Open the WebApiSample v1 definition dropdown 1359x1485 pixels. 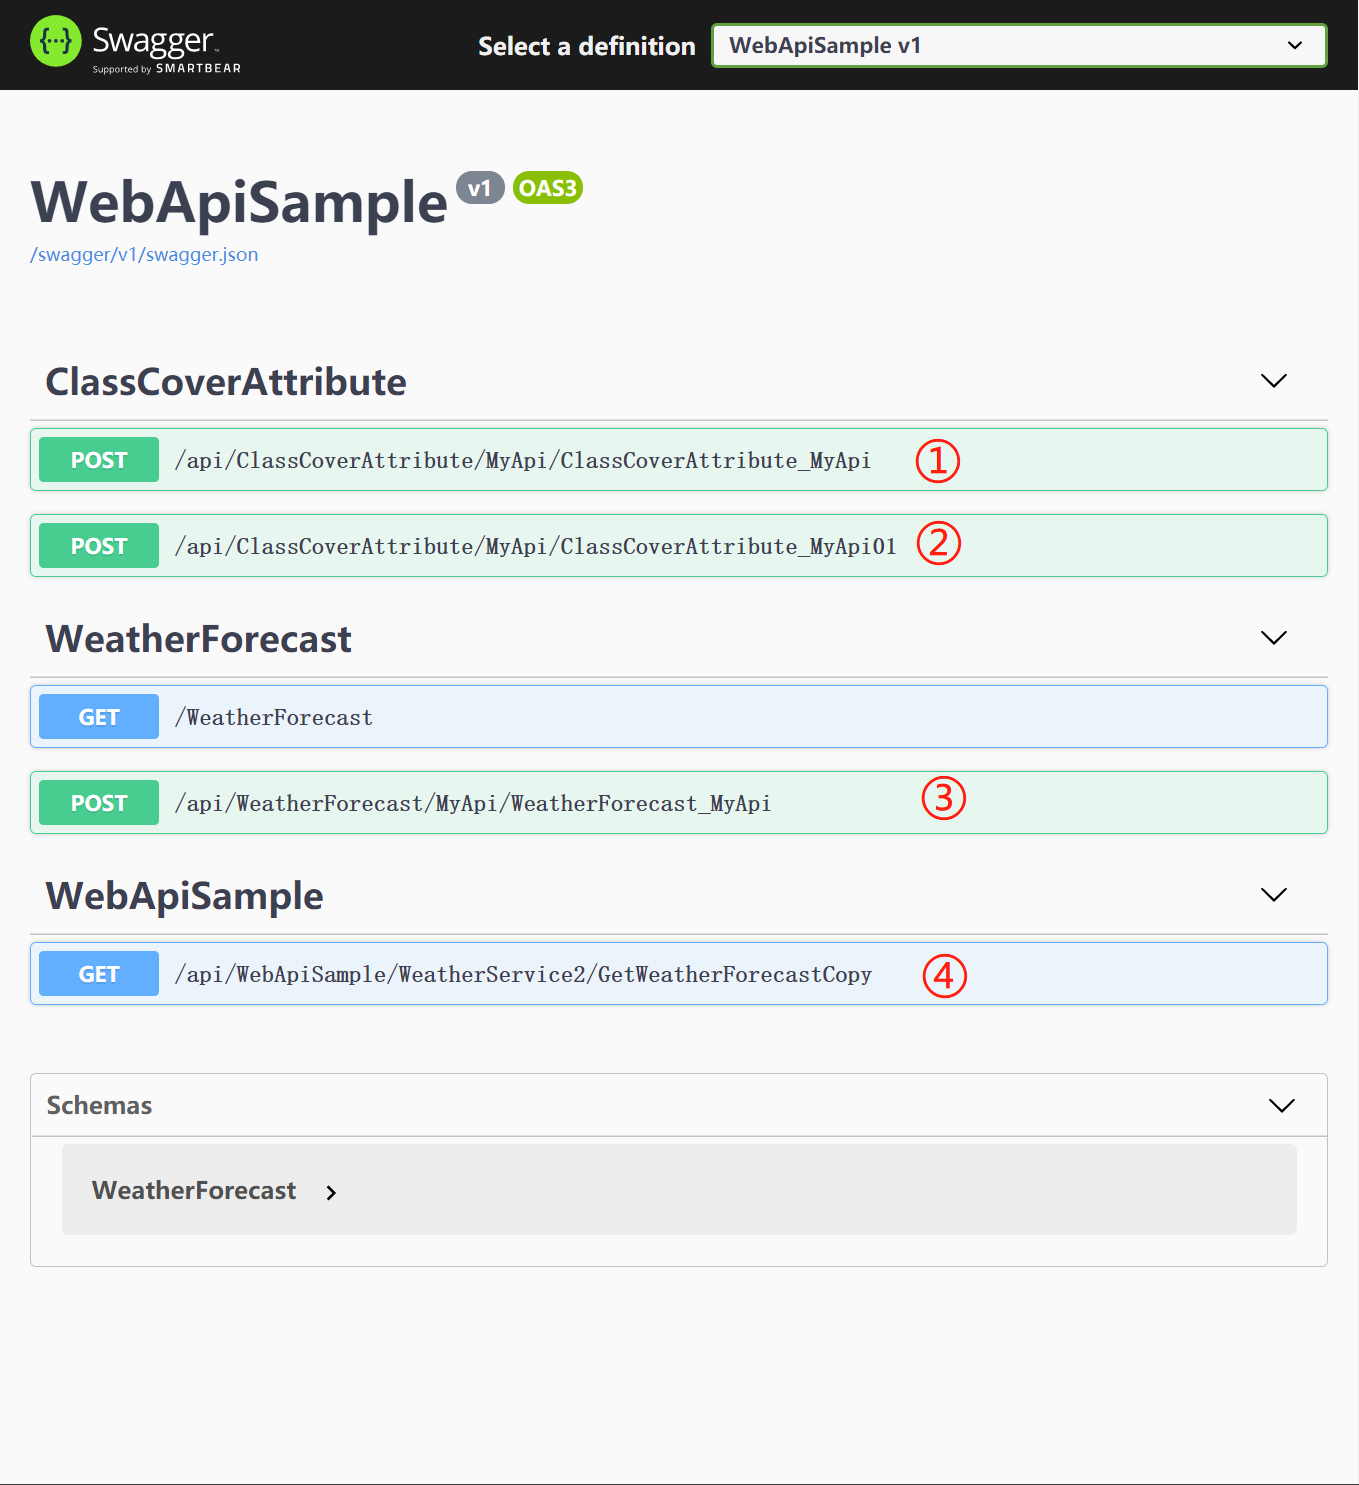(x=1019, y=46)
